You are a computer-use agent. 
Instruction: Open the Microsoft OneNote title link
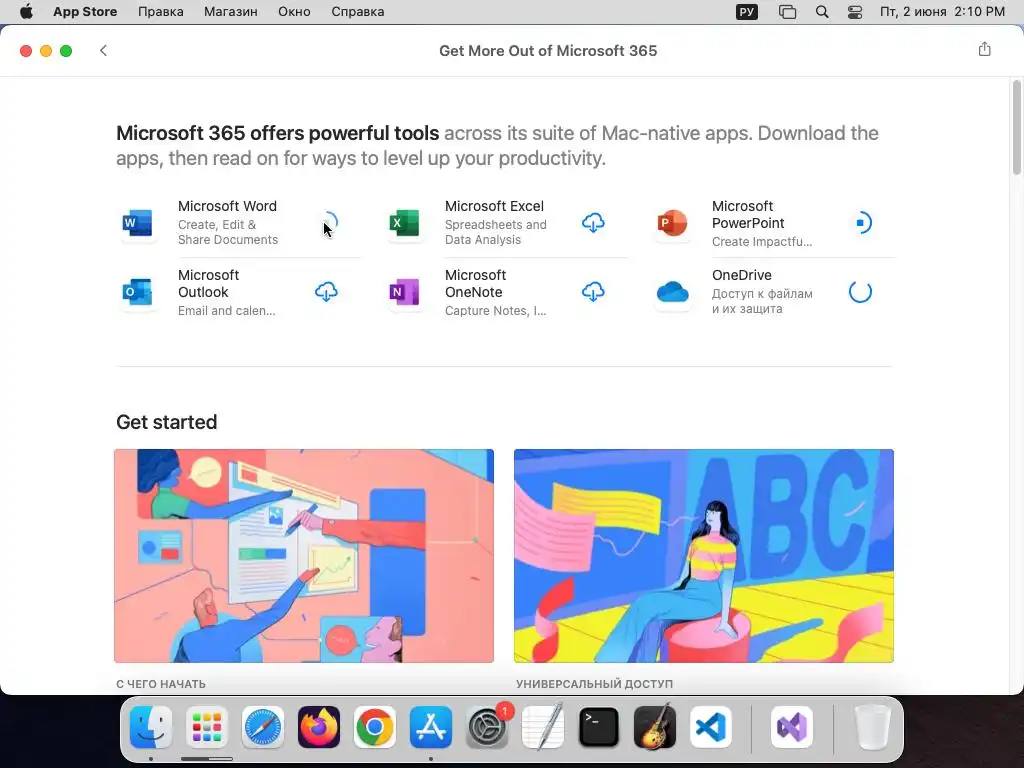[x=475, y=283]
